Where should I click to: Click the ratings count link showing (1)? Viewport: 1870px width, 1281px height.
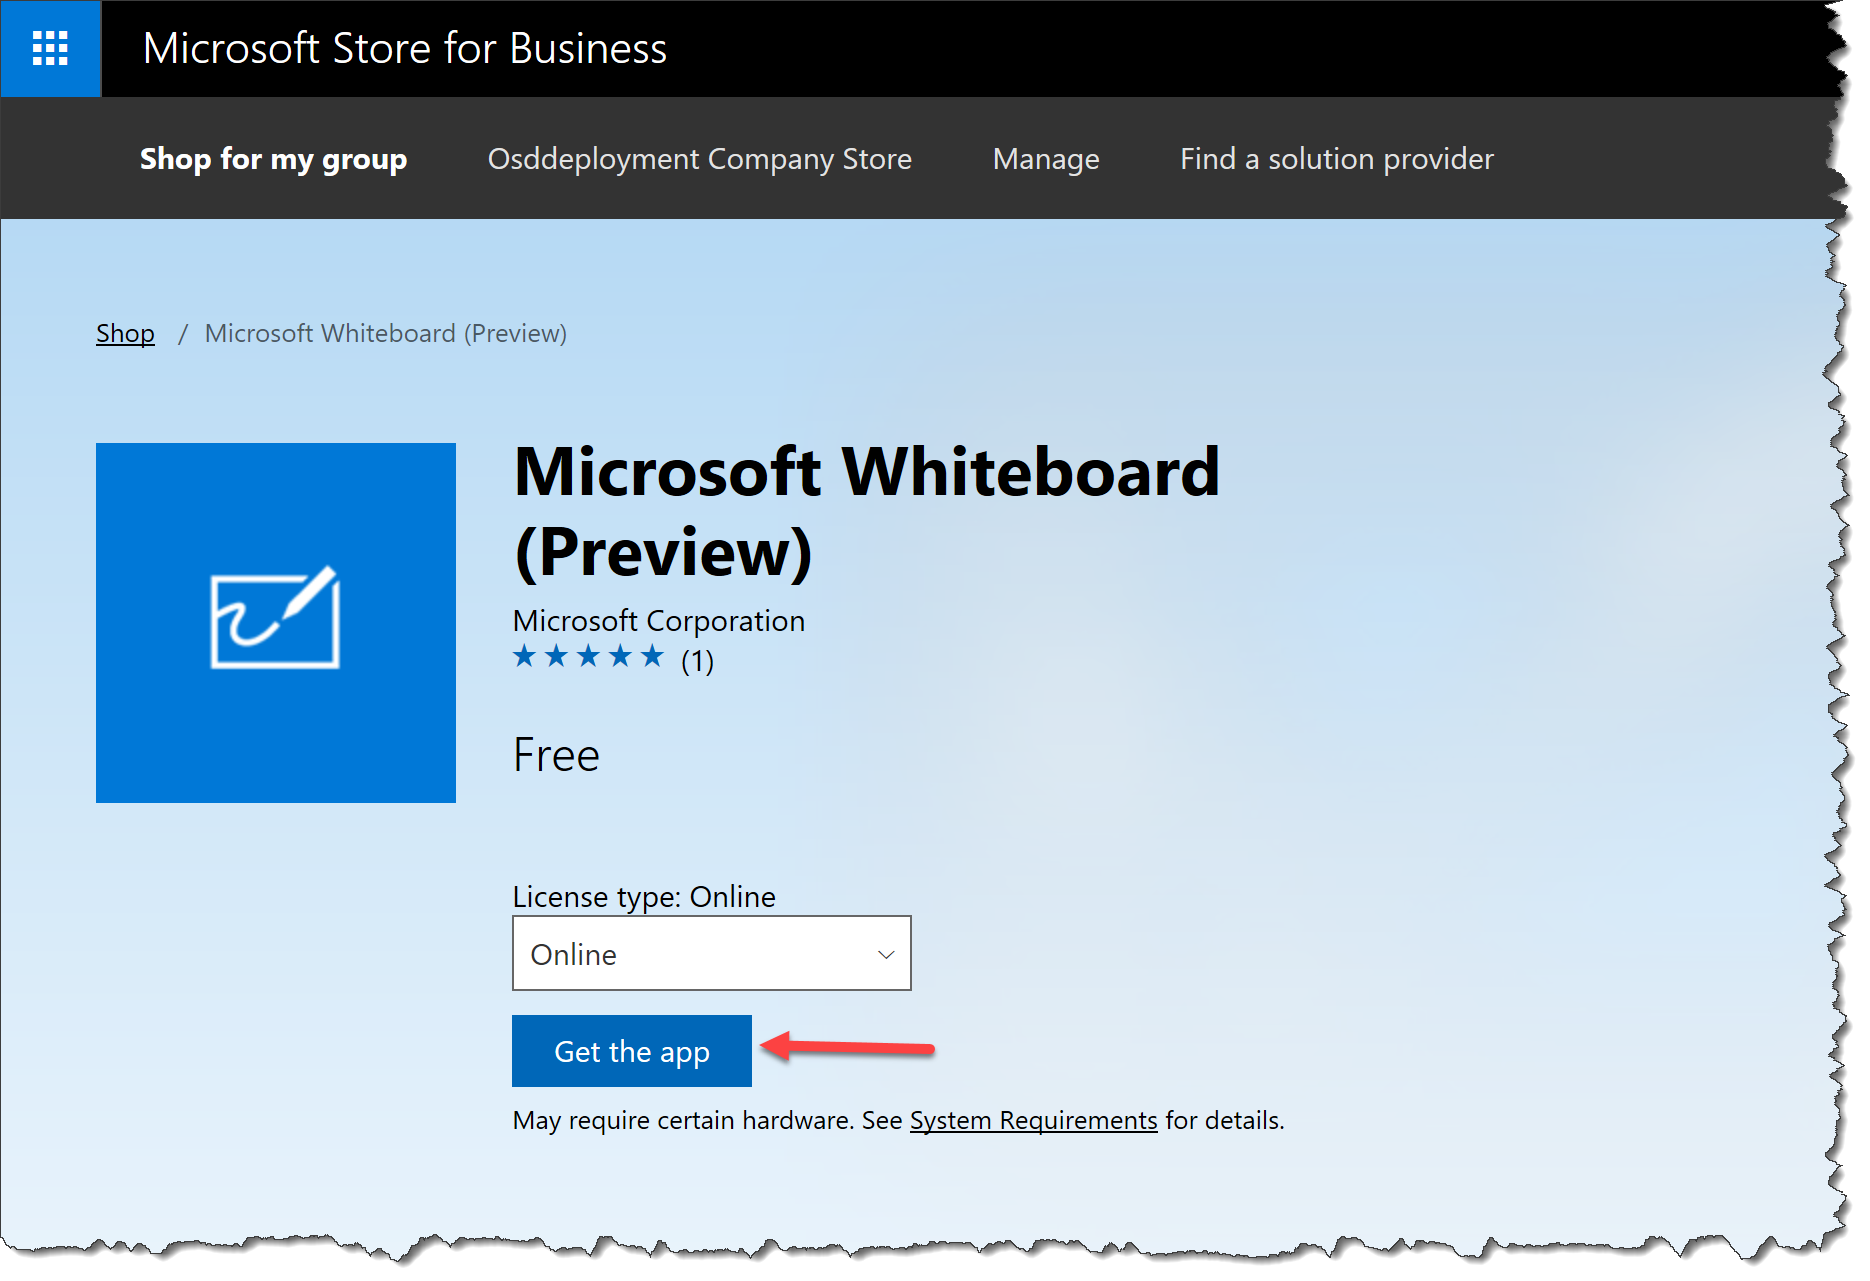(696, 660)
